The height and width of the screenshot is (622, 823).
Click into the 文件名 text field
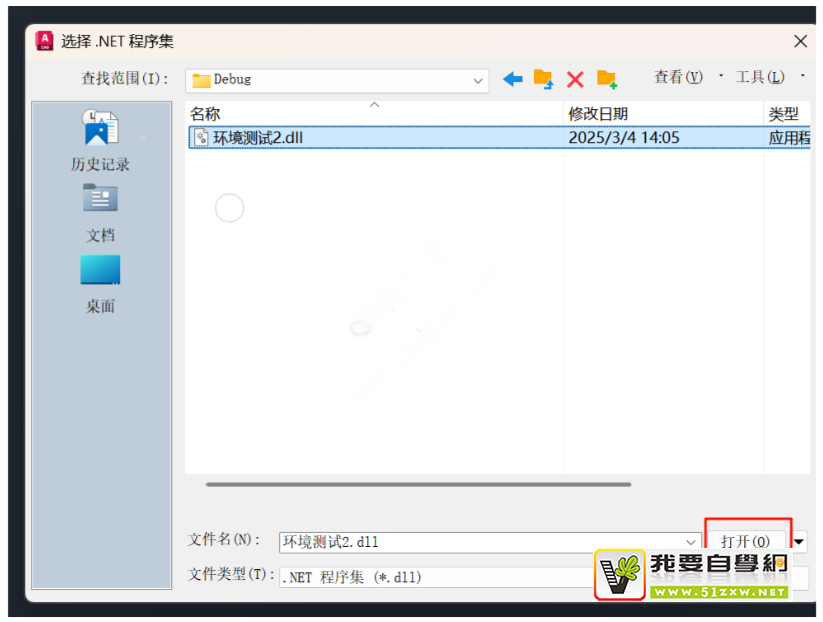(x=480, y=543)
